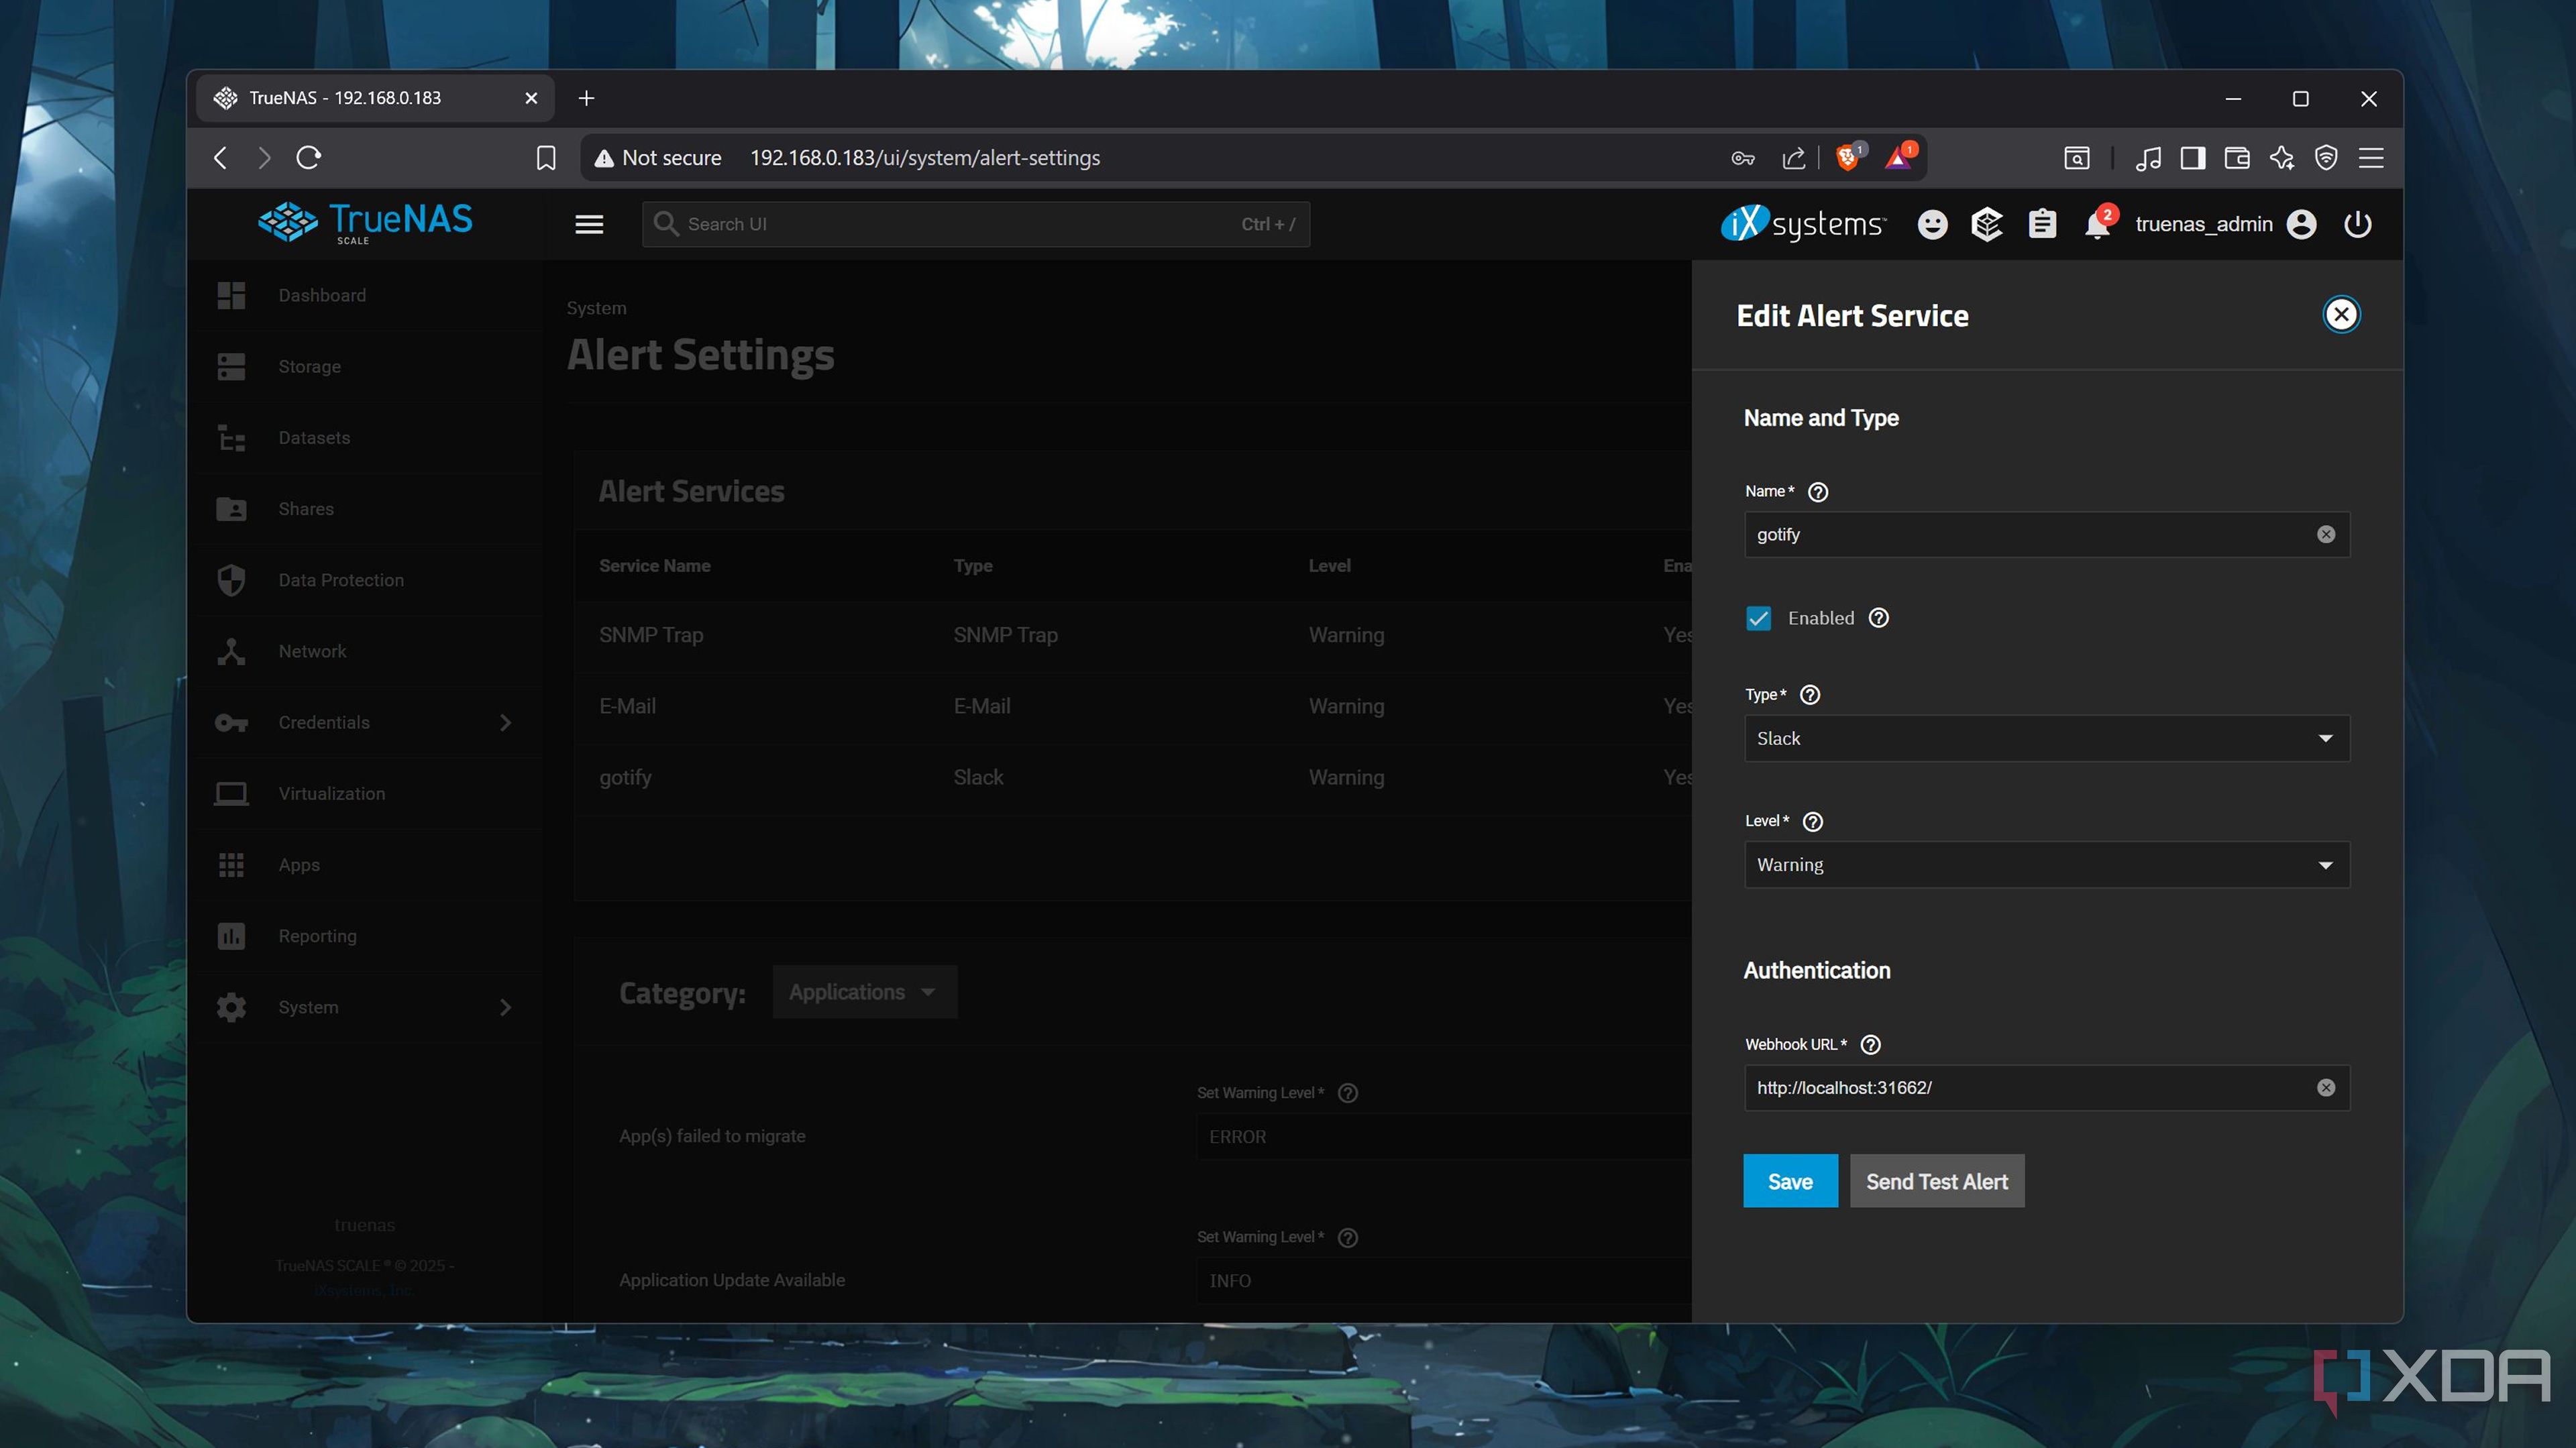Expand the Level dropdown showing Warning
Viewport: 2576px width, 1448px height.
point(2046,864)
